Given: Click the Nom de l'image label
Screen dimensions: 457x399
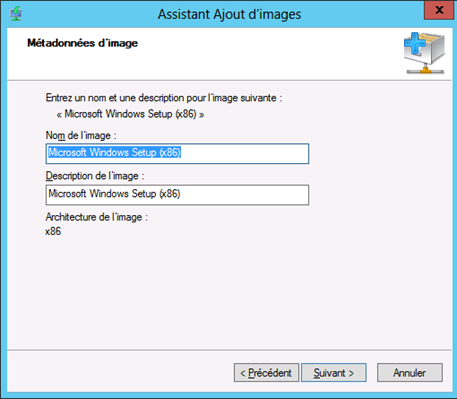Looking at the screenshot, I should pos(81,136).
